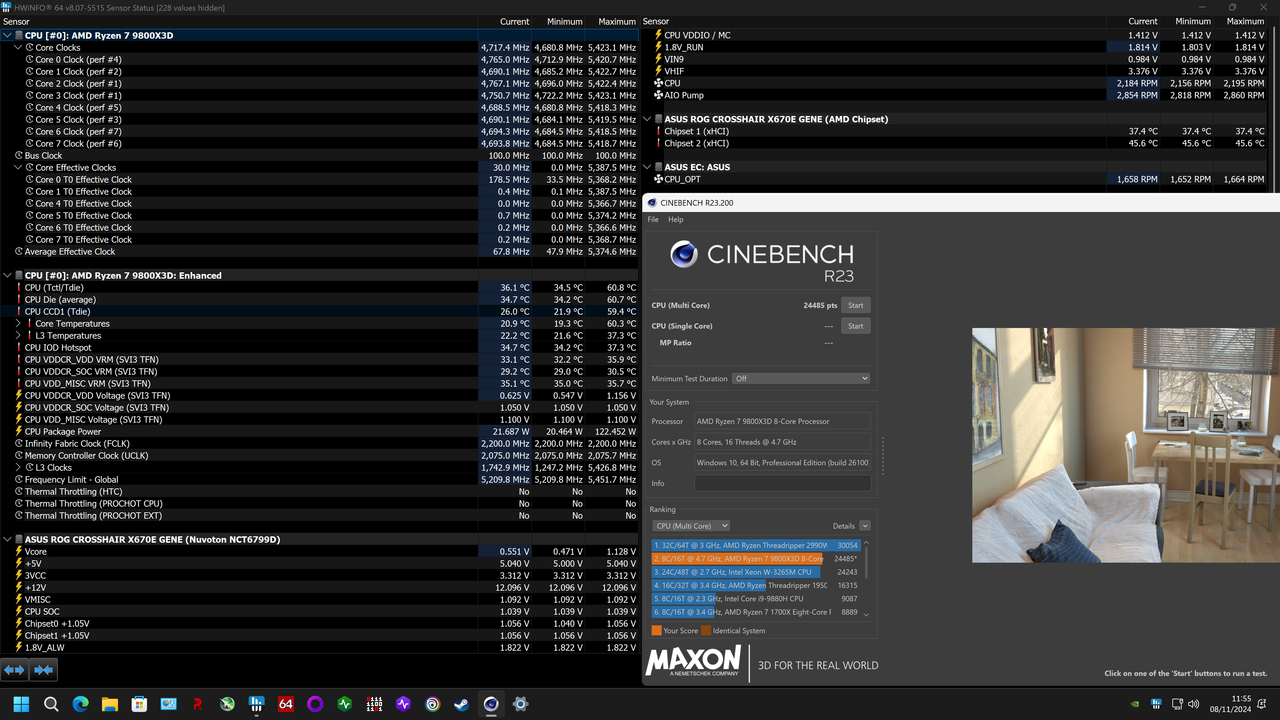Click the brown Identical System legend swatch

pyautogui.click(x=706, y=631)
